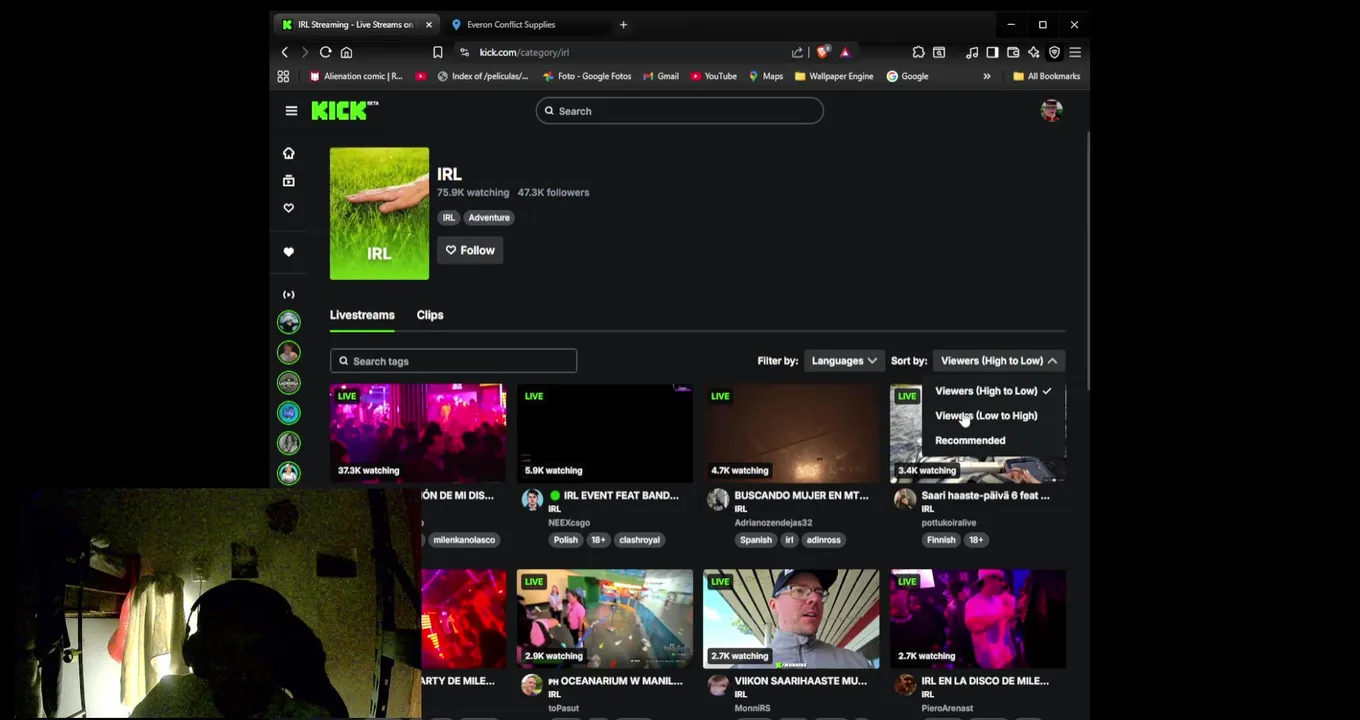
Task: Open the IRL EN LA DISCO stream thumbnail
Action: click(978, 619)
